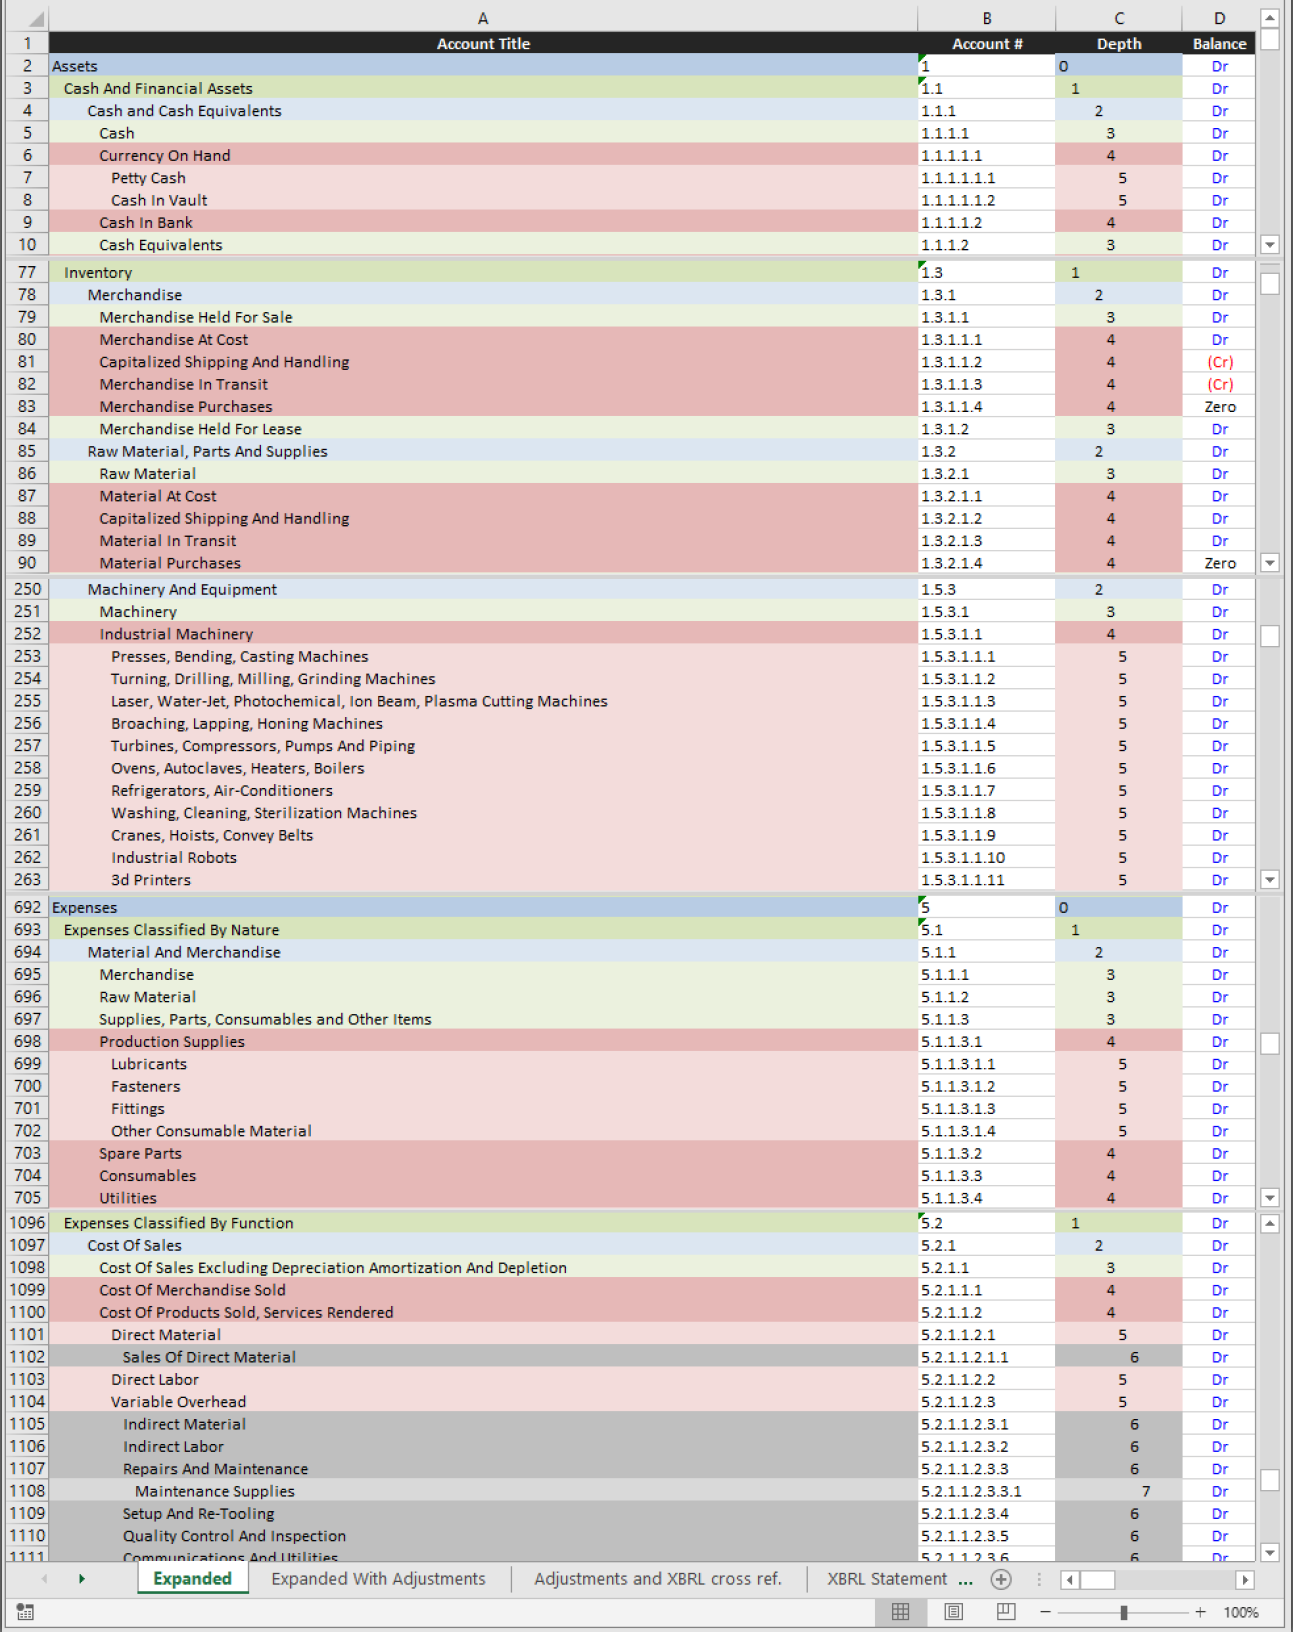Select the Inventory cell
The image size is (1293, 1632).
tap(483, 272)
